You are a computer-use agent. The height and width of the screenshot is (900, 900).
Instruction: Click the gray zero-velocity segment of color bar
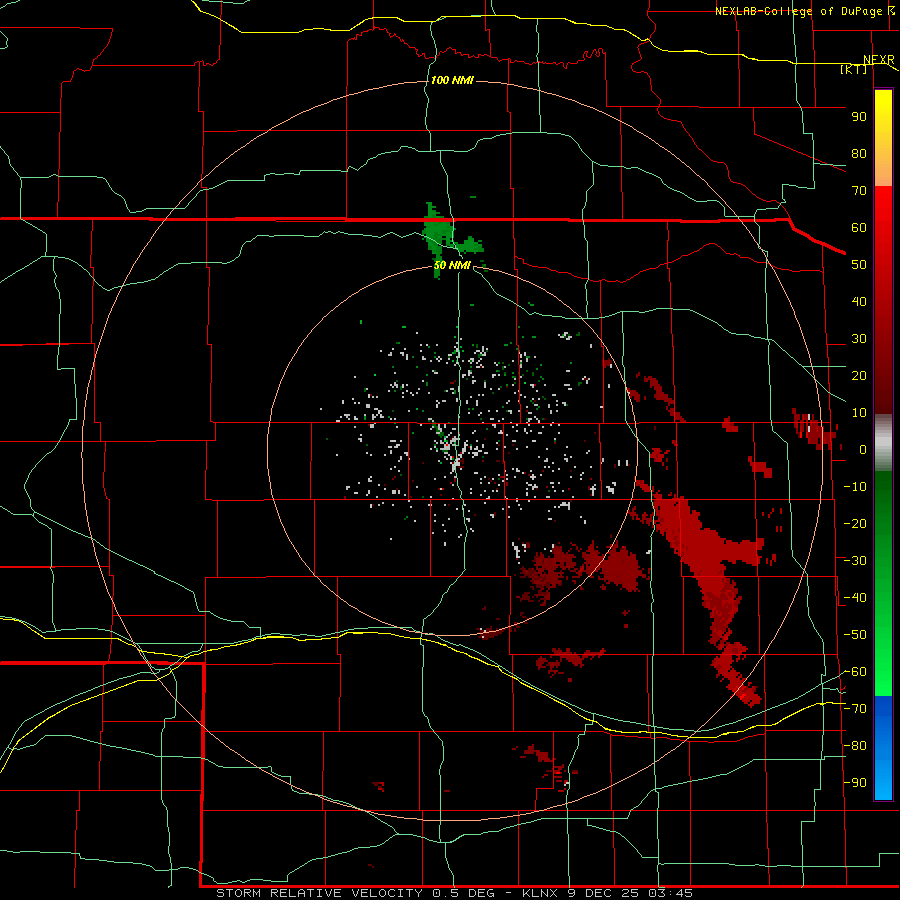(x=883, y=443)
